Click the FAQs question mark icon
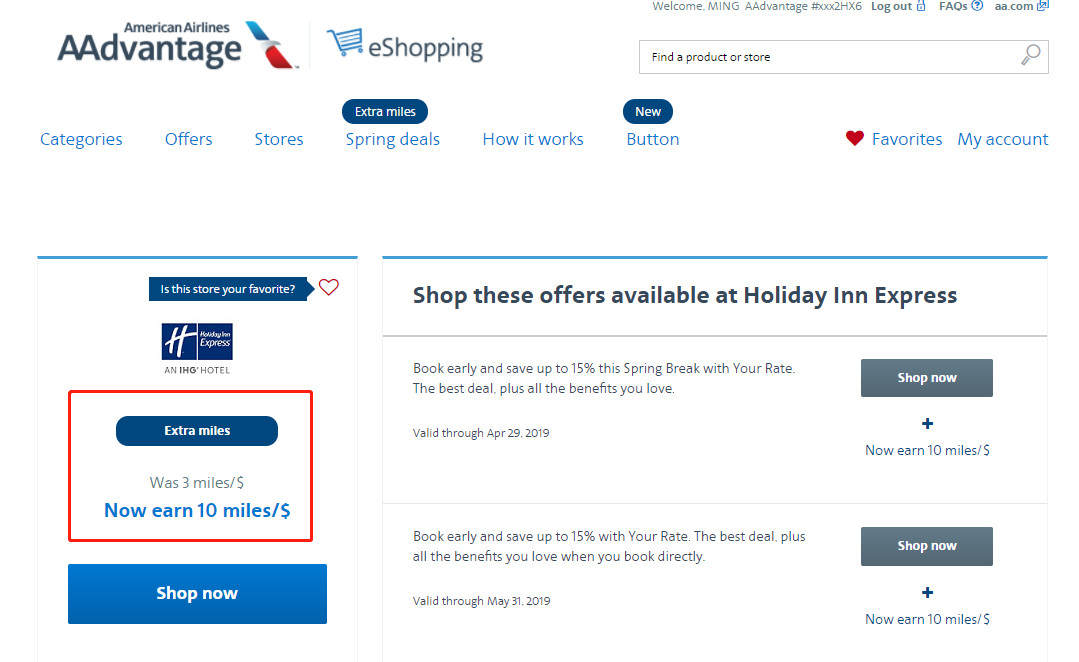Image resolution: width=1079 pixels, height=662 pixels. pos(977,6)
